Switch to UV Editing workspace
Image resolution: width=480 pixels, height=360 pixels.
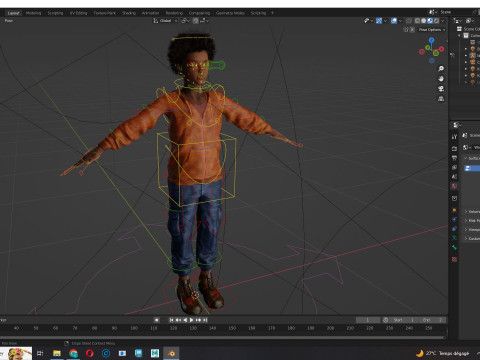tap(78, 13)
